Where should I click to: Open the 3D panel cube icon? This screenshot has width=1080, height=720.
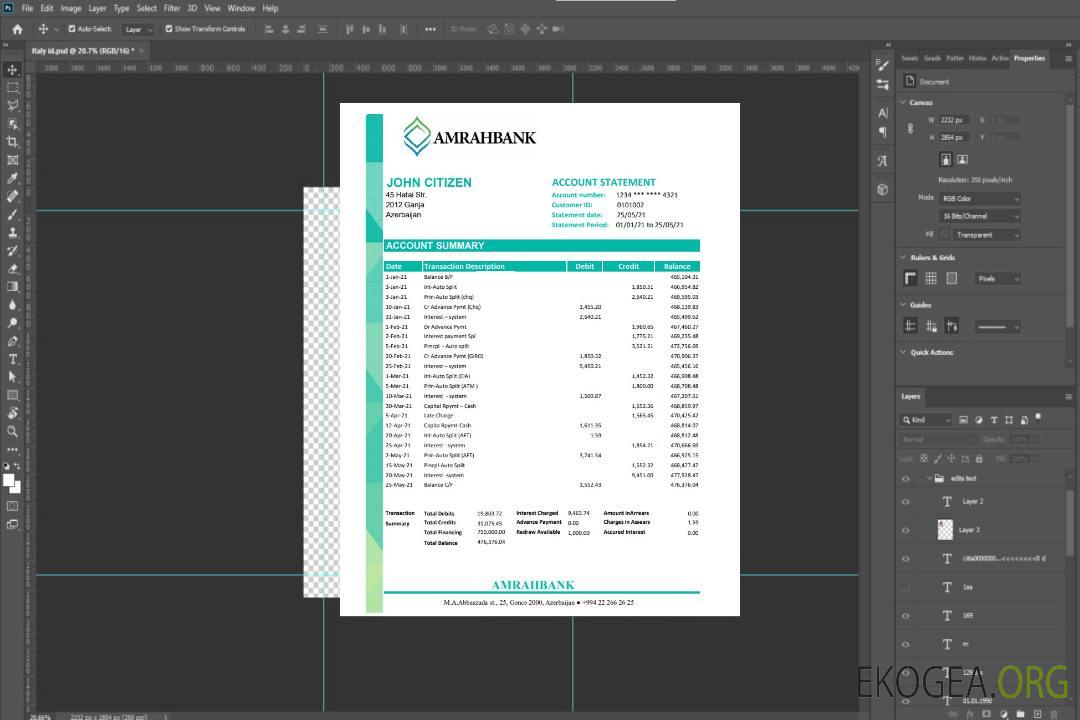point(883,189)
